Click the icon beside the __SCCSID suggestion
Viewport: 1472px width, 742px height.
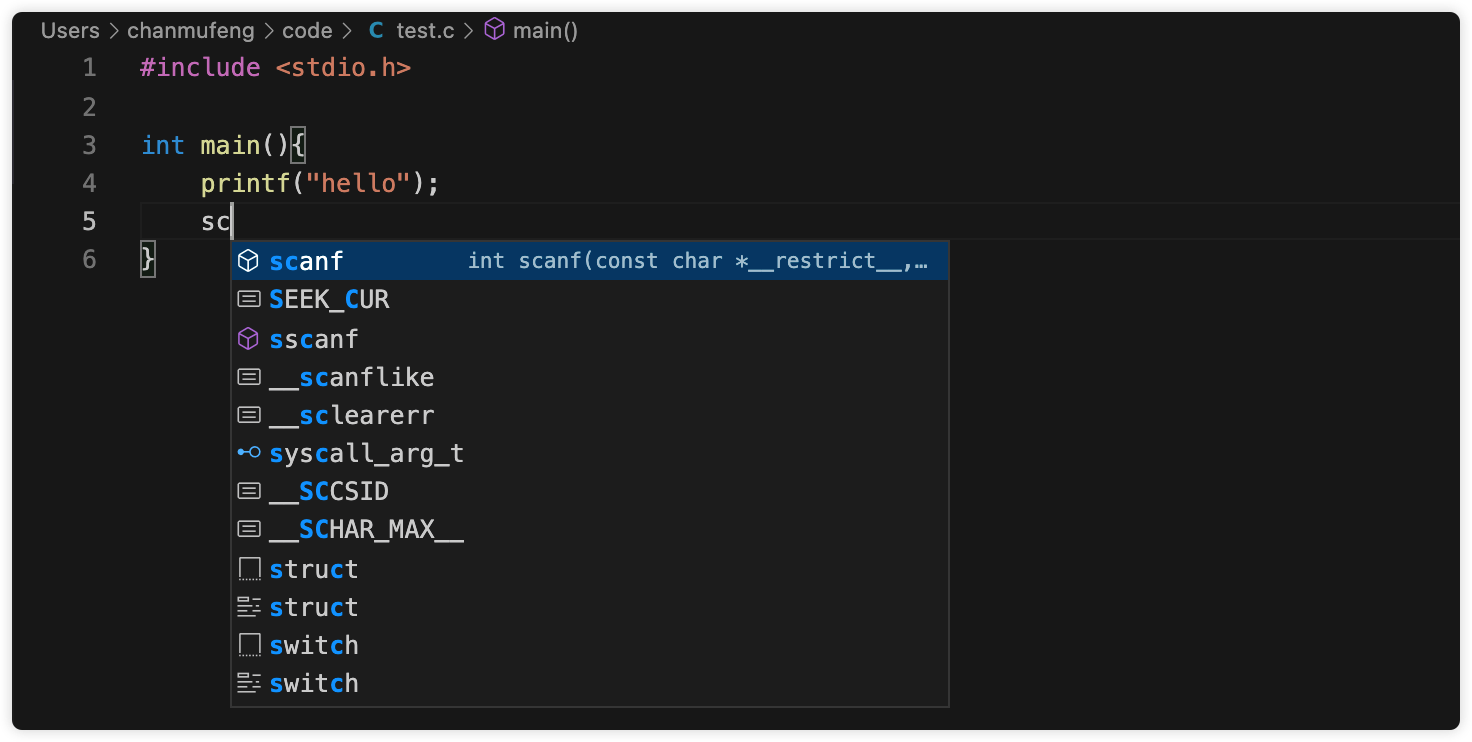248,491
